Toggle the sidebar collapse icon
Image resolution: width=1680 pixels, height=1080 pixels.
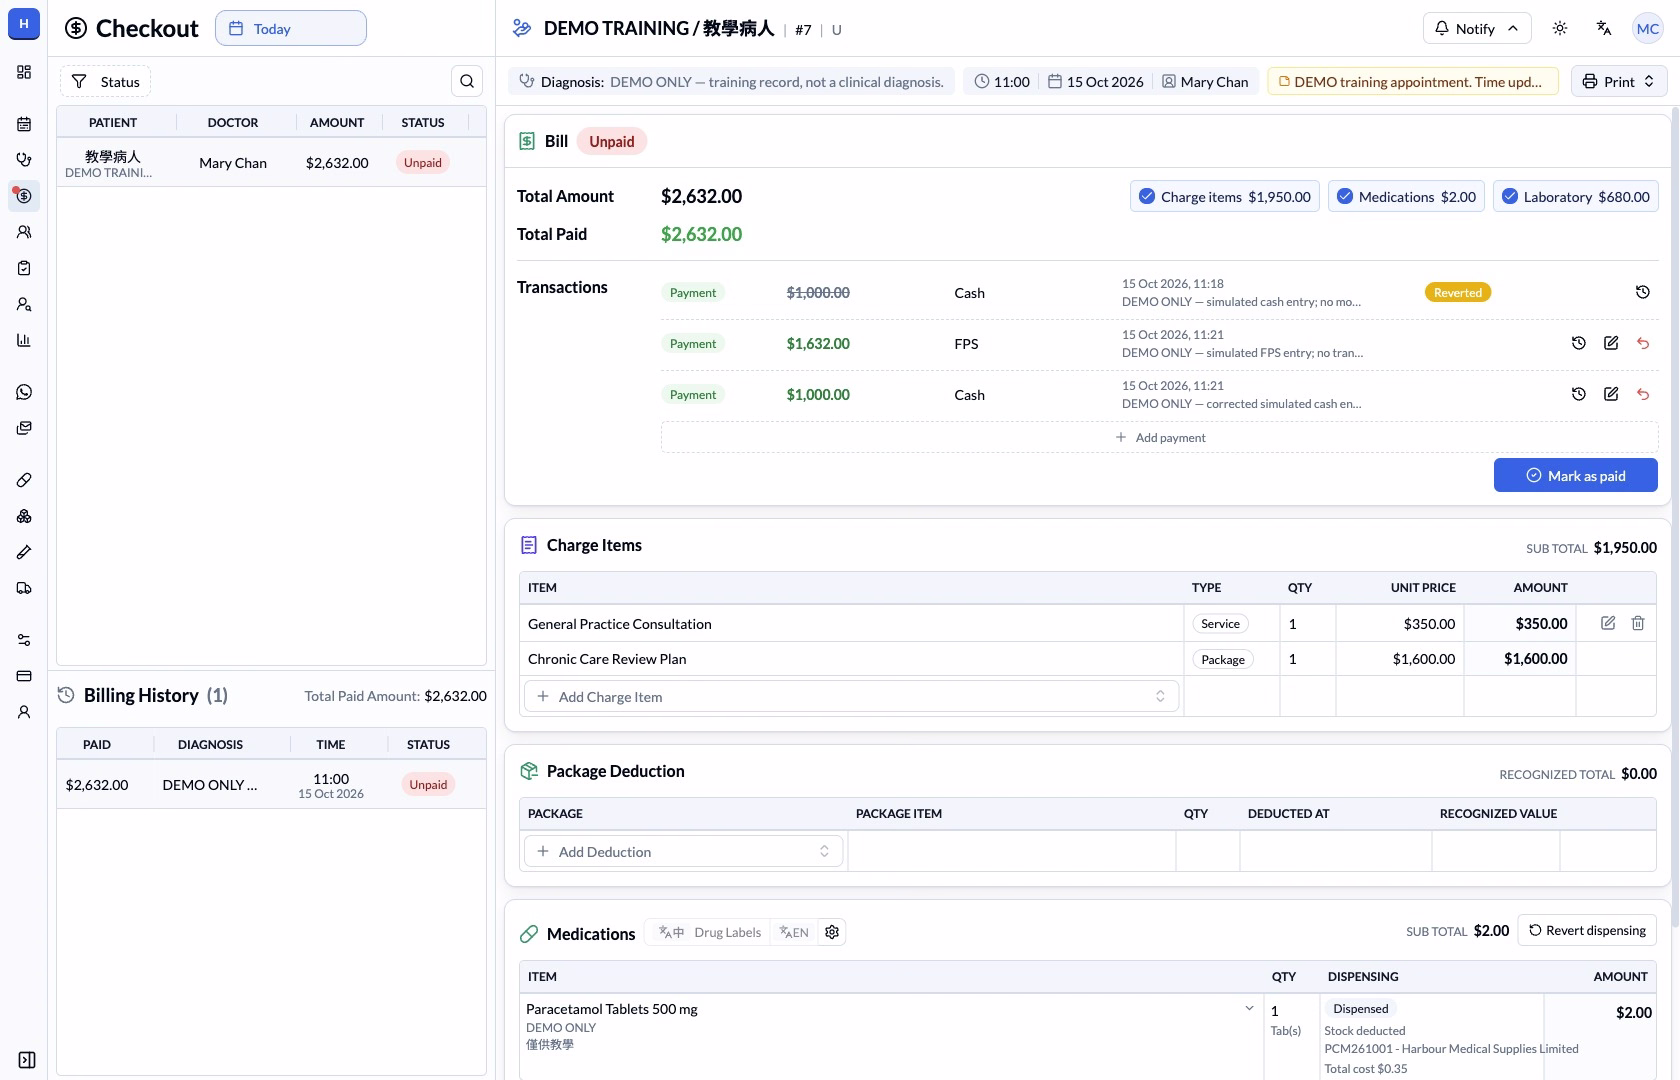(27, 1060)
